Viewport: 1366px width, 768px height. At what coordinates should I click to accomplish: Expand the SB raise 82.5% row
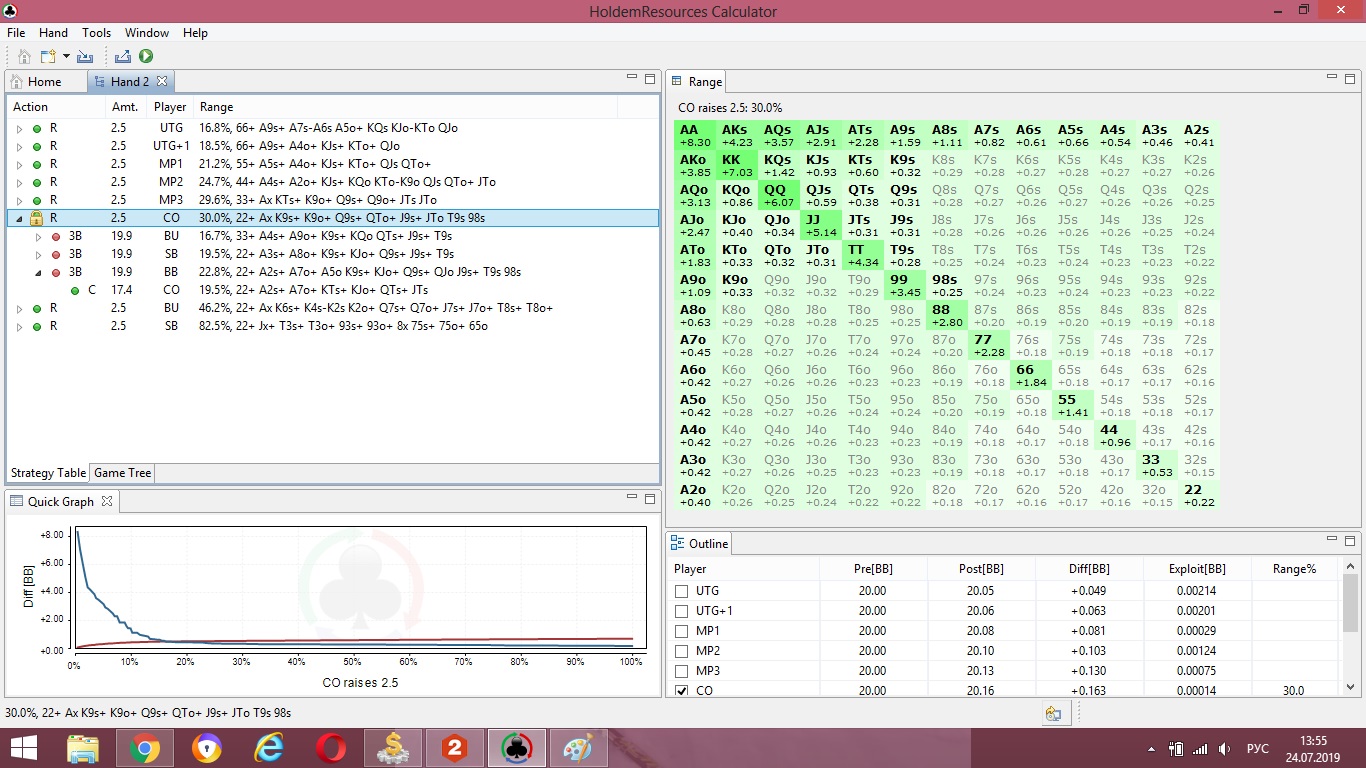click(x=19, y=326)
